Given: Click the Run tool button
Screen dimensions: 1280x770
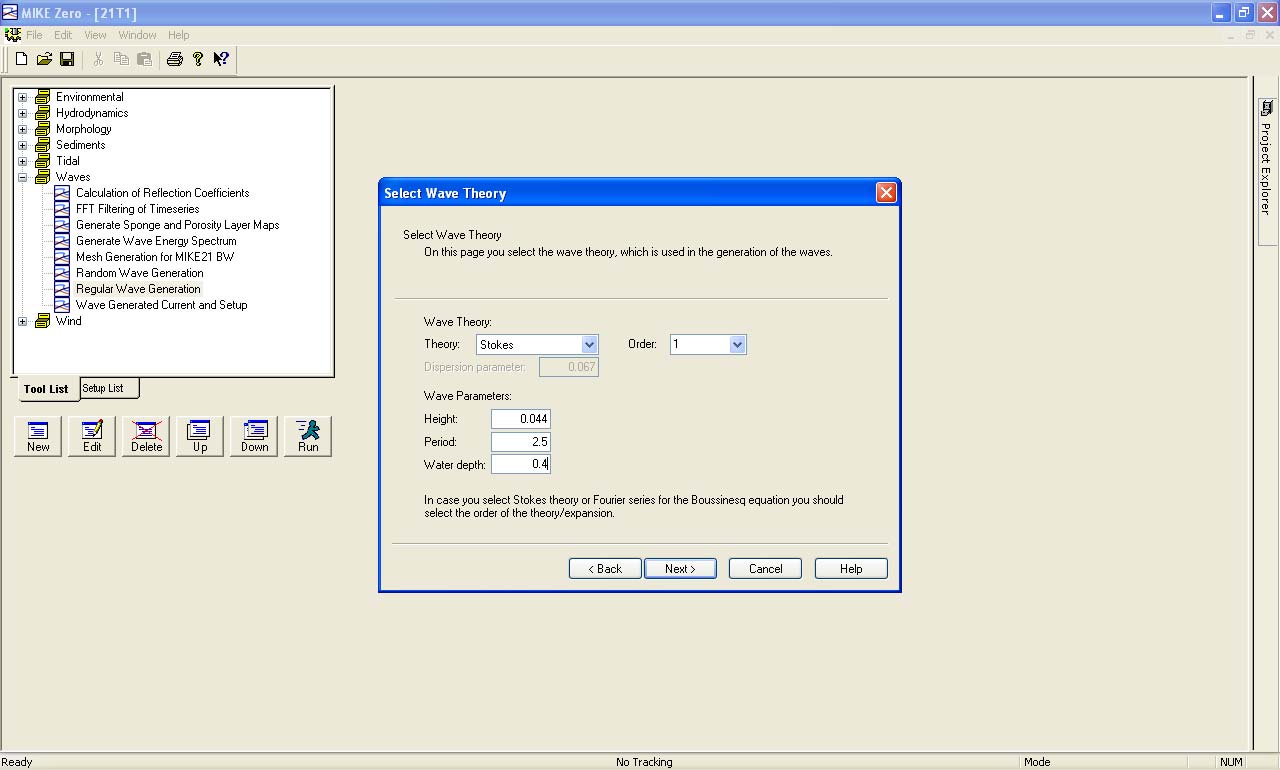Looking at the screenshot, I should (x=308, y=436).
